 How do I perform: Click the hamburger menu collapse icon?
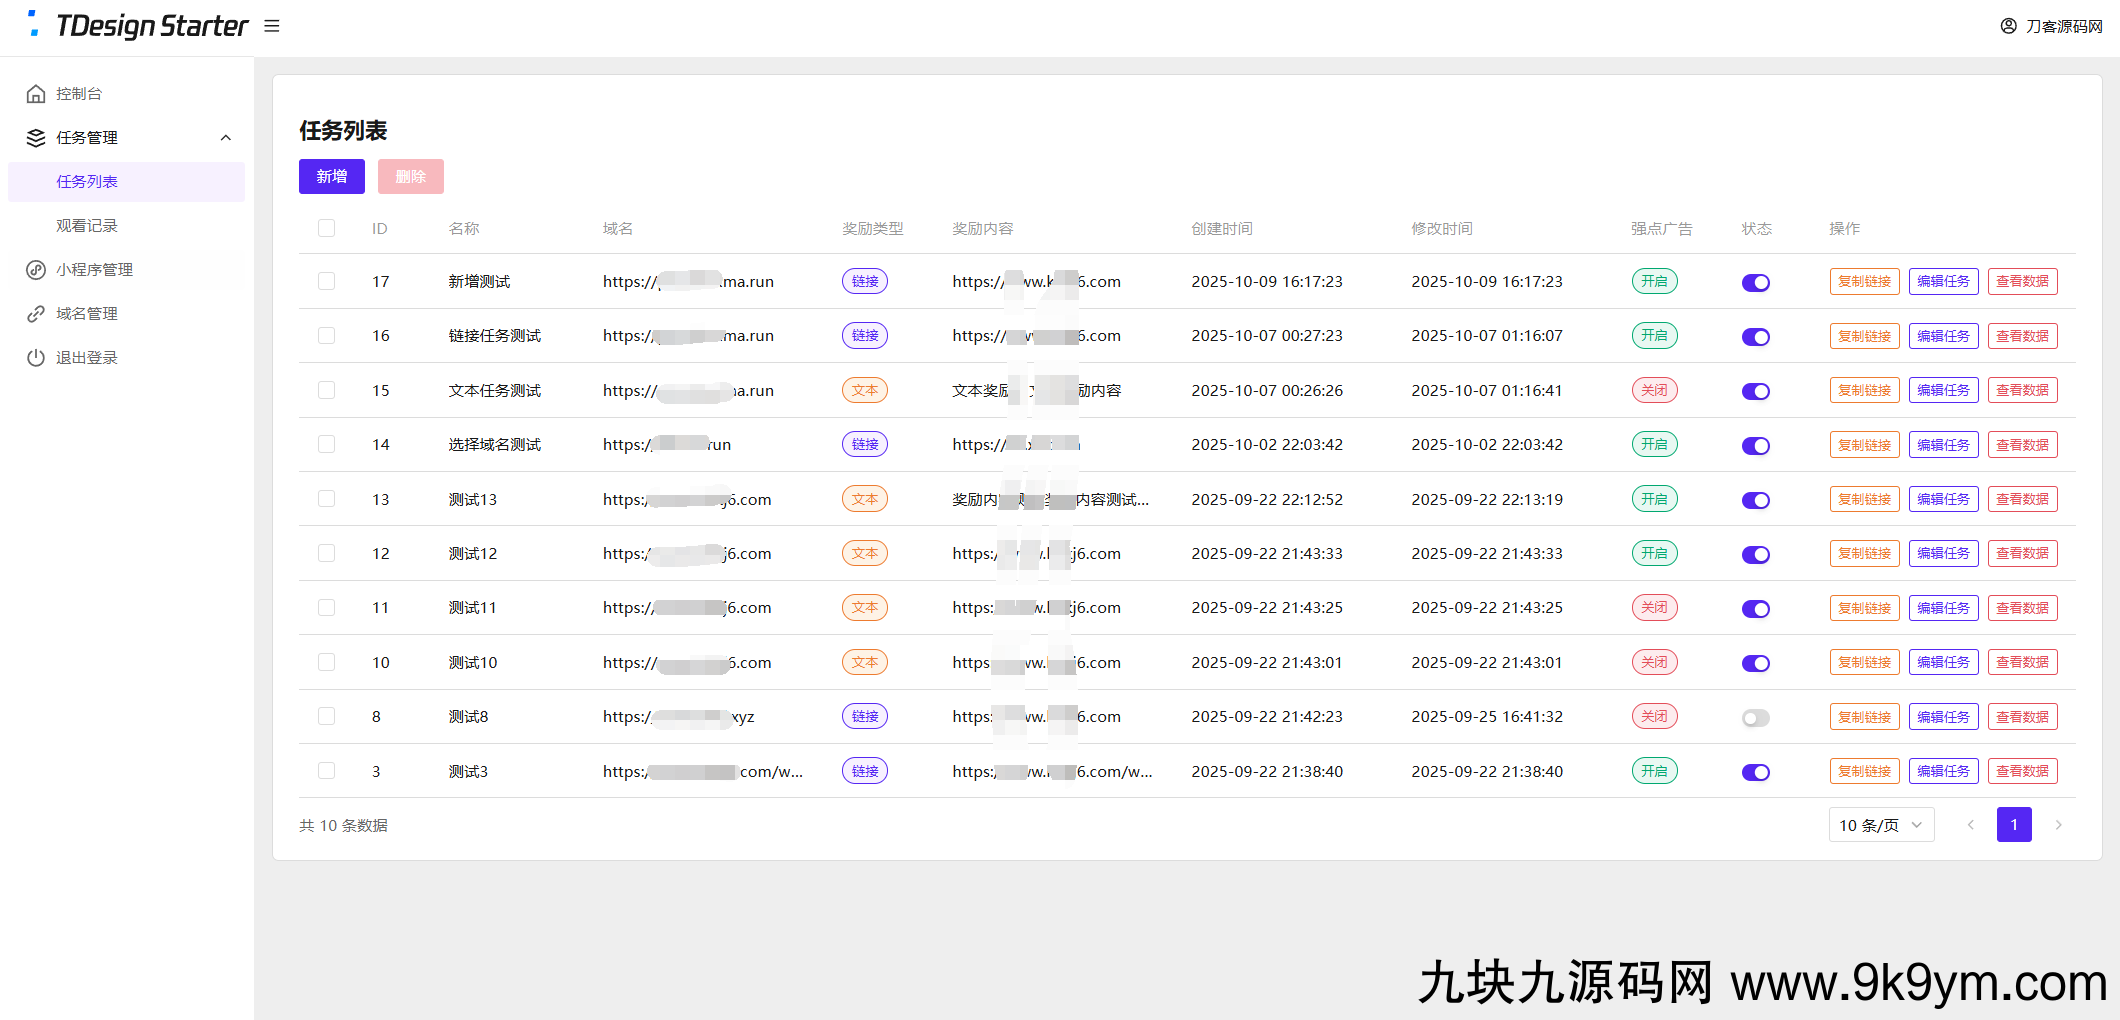click(272, 26)
